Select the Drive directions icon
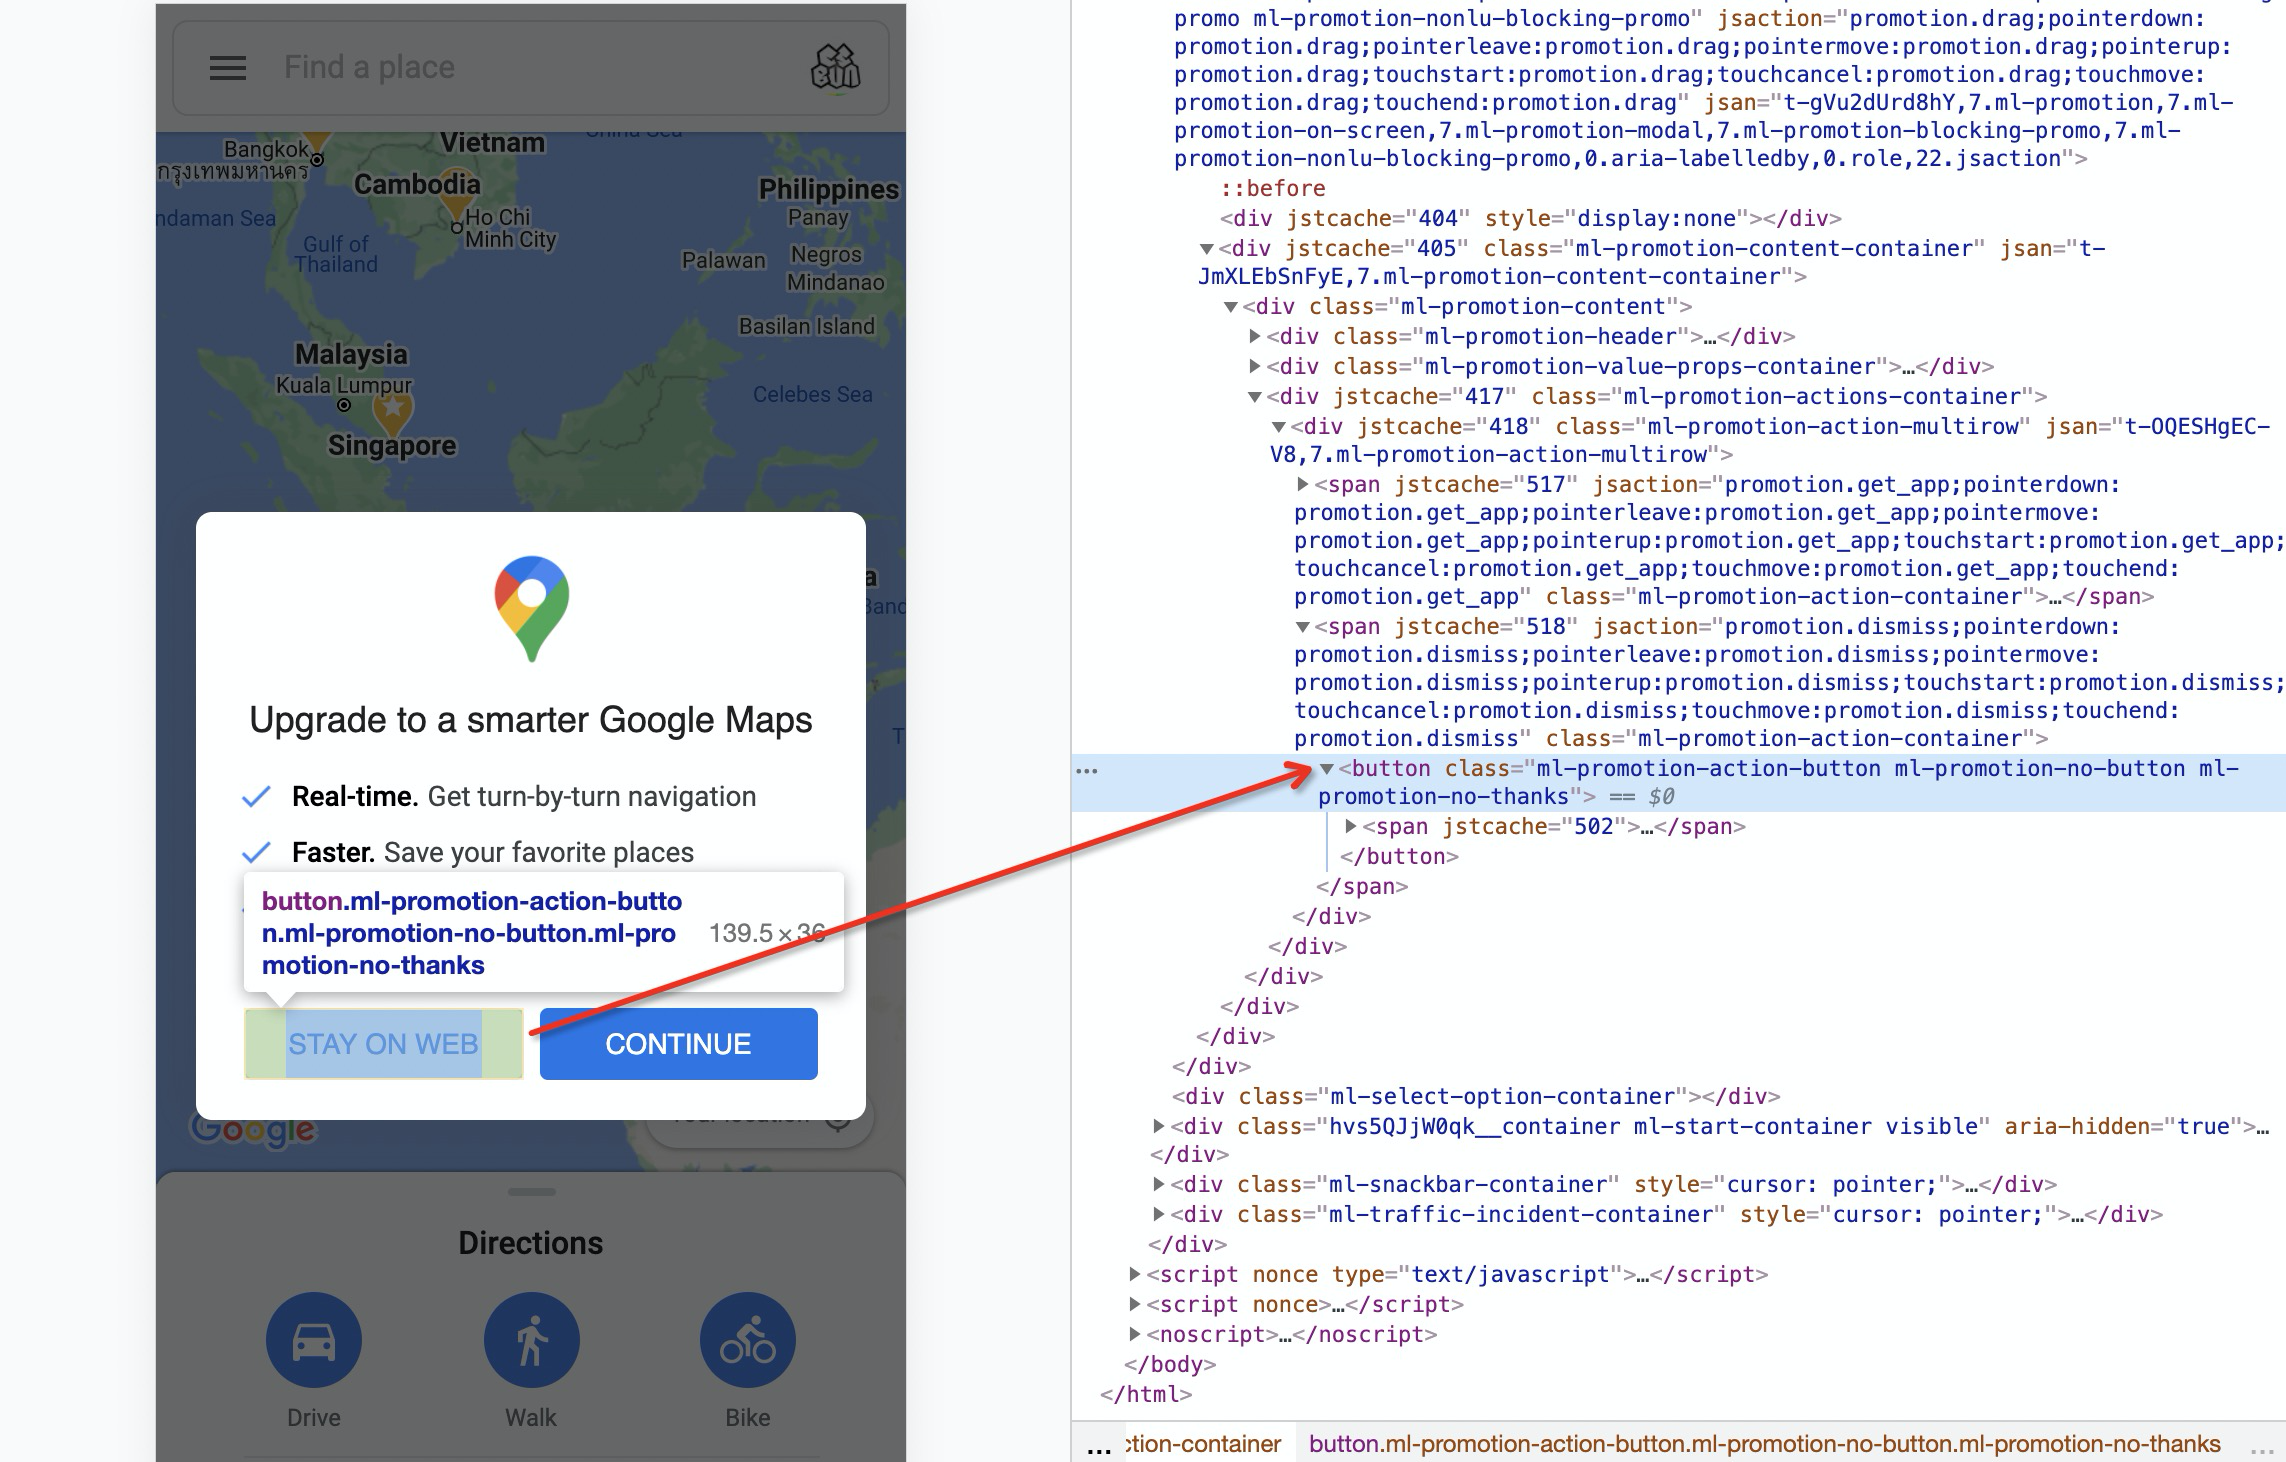 click(x=313, y=1340)
